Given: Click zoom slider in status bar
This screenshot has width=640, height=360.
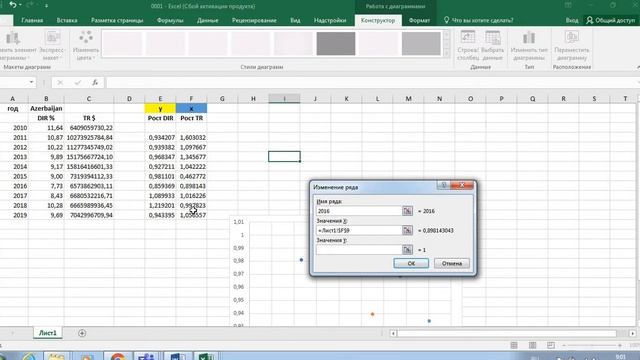Looking at the screenshot, I should [592, 345].
